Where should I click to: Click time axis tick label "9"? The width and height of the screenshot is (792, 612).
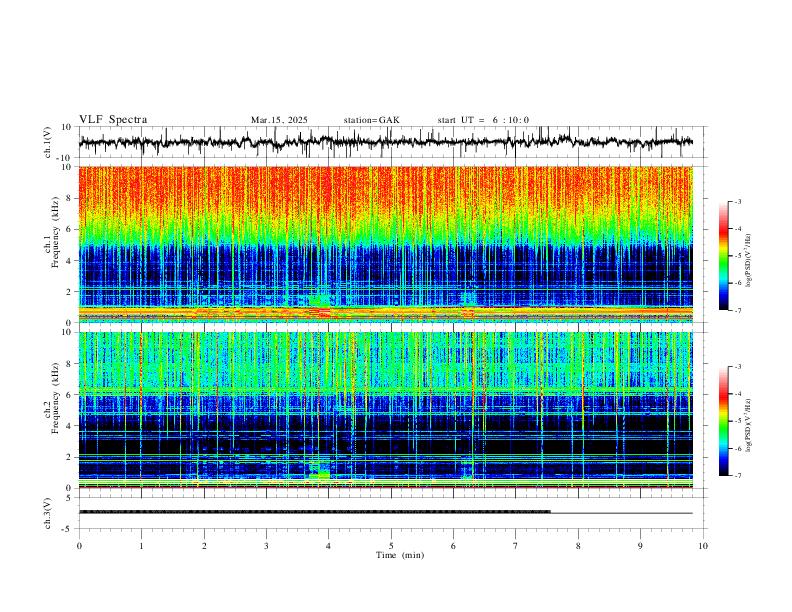coord(640,546)
